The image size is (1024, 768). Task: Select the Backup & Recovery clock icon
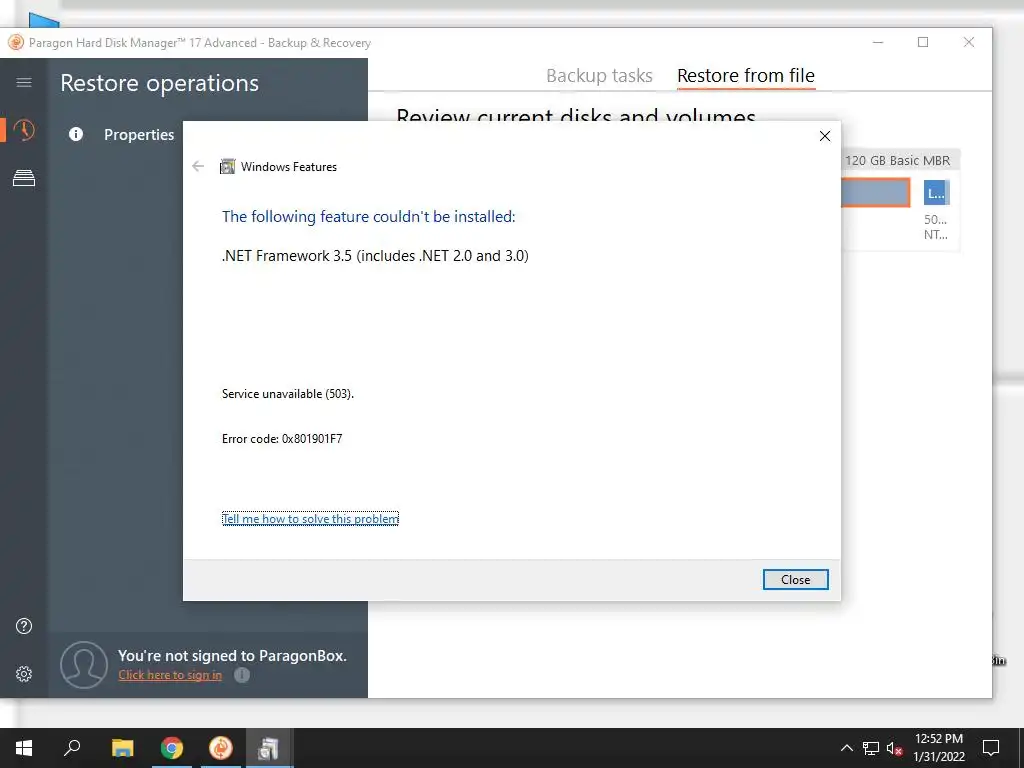(24, 130)
